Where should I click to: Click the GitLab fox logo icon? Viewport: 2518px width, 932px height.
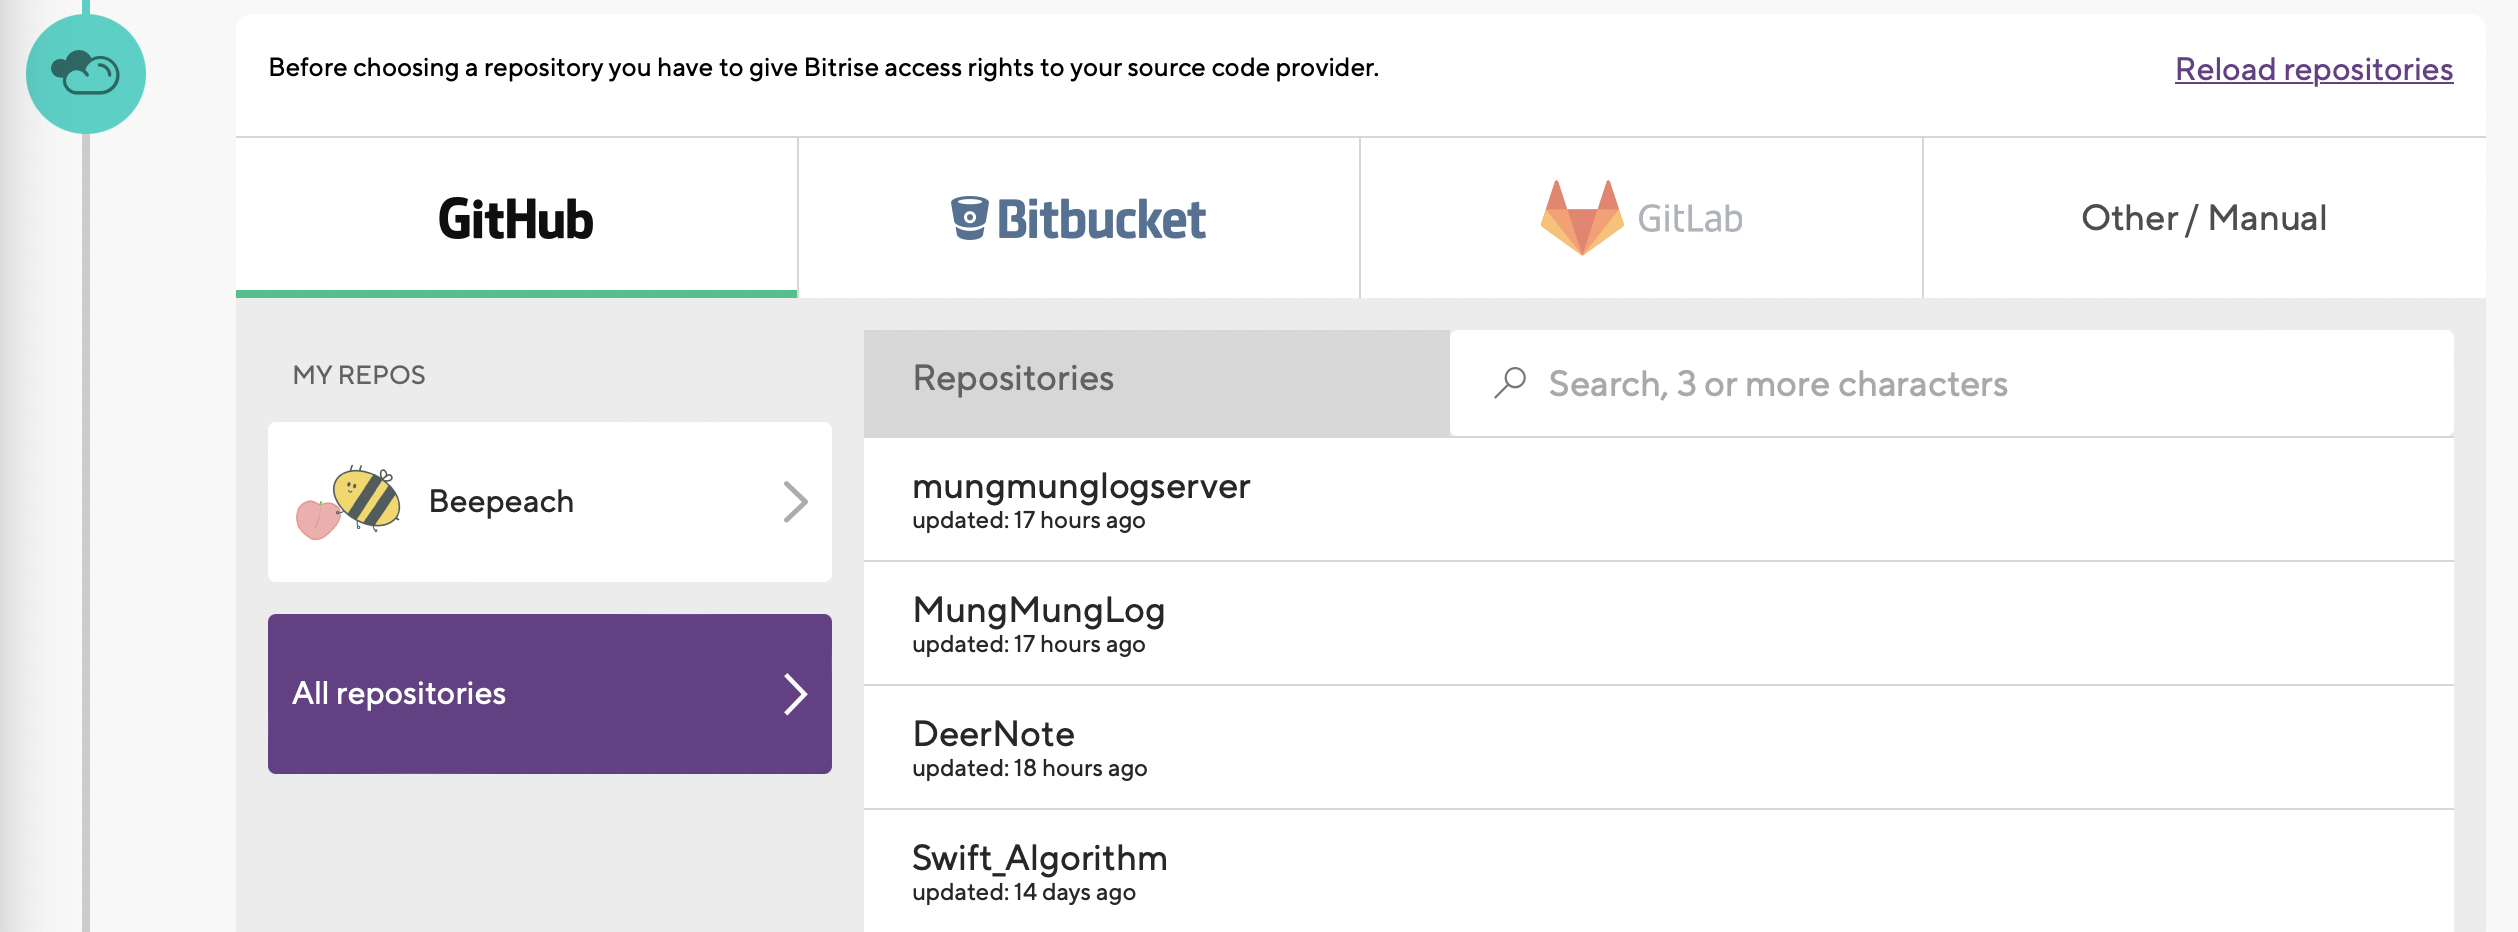(1582, 218)
